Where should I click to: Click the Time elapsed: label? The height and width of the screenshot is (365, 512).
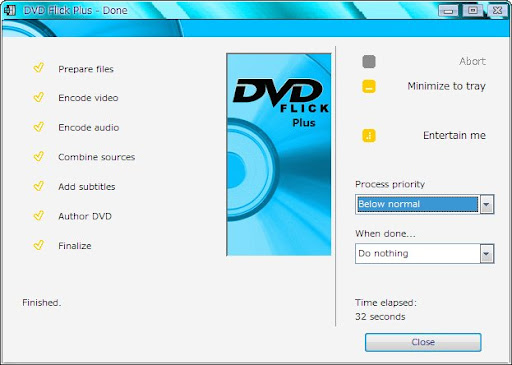point(386,303)
